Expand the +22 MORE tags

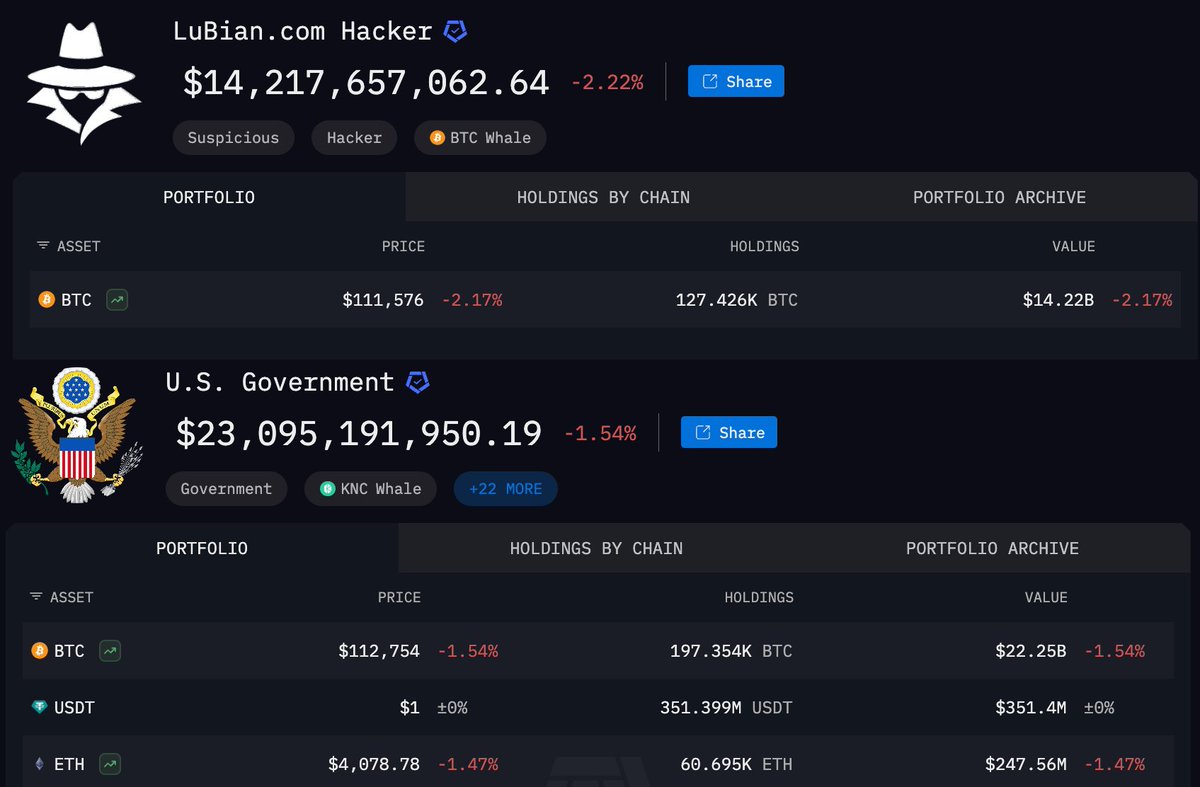(505, 489)
